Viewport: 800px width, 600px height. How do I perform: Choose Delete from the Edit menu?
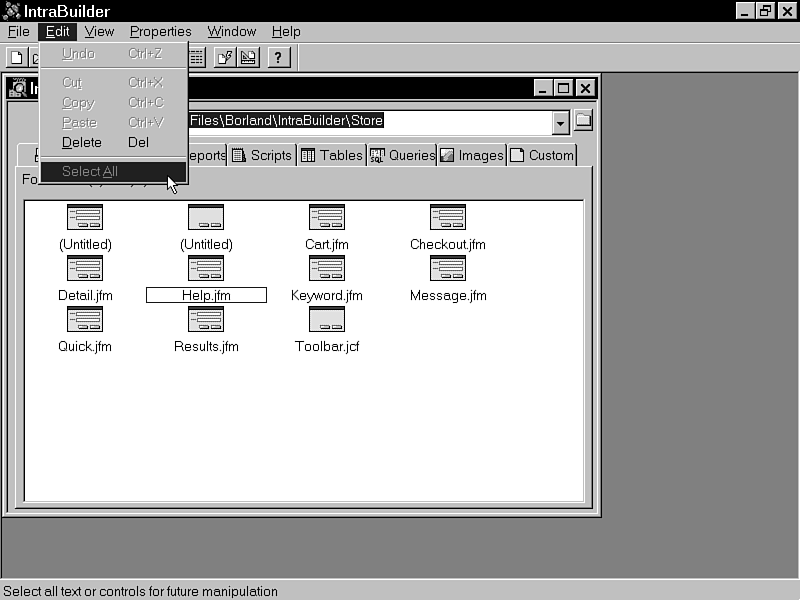82,142
